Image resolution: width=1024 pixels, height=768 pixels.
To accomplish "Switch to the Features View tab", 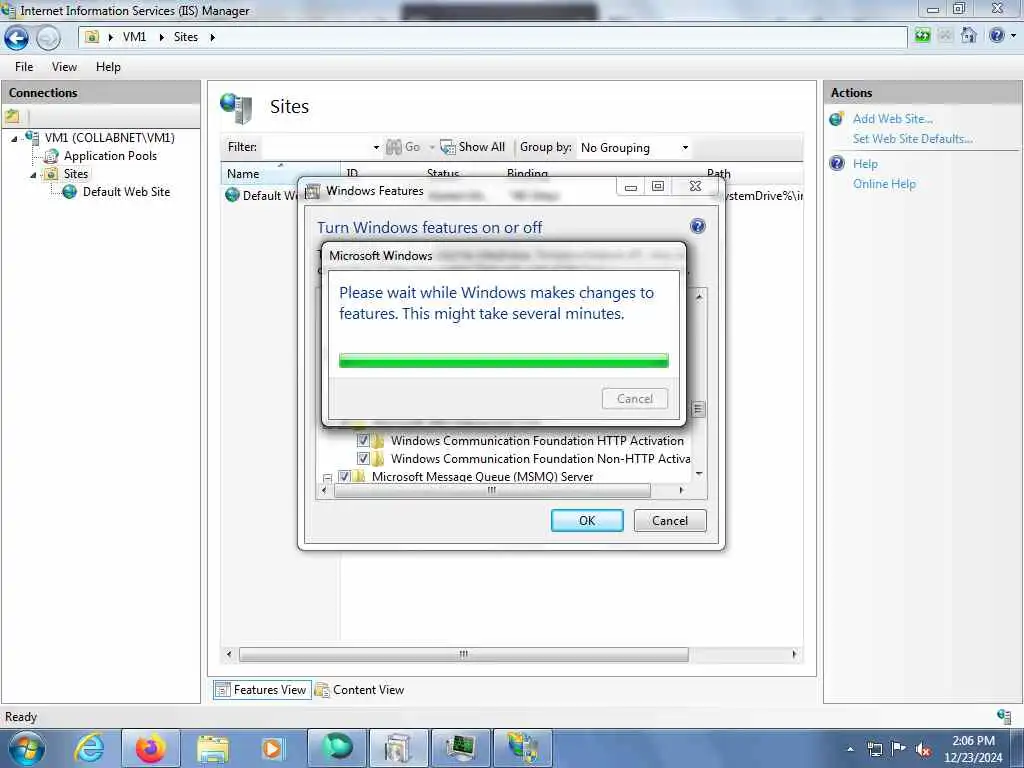I will click(x=262, y=690).
